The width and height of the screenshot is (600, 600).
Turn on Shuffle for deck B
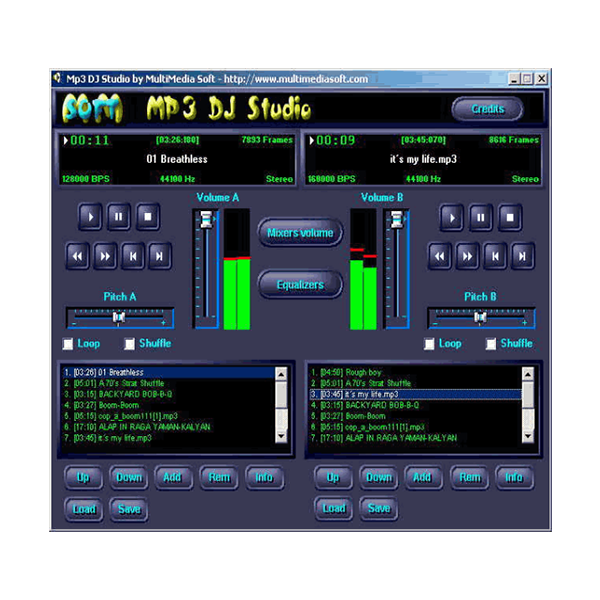pyautogui.click(x=492, y=344)
